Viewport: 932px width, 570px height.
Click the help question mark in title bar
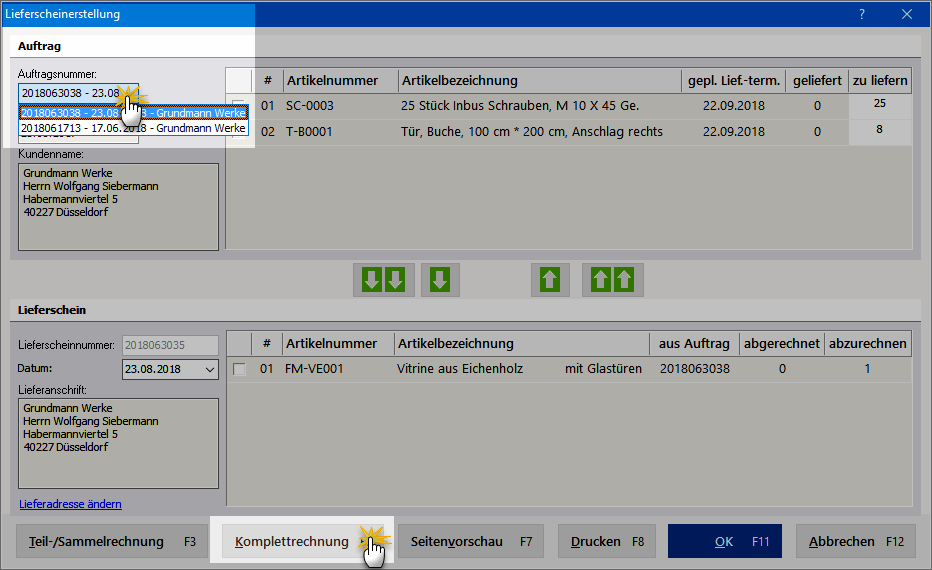coord(862,14)
